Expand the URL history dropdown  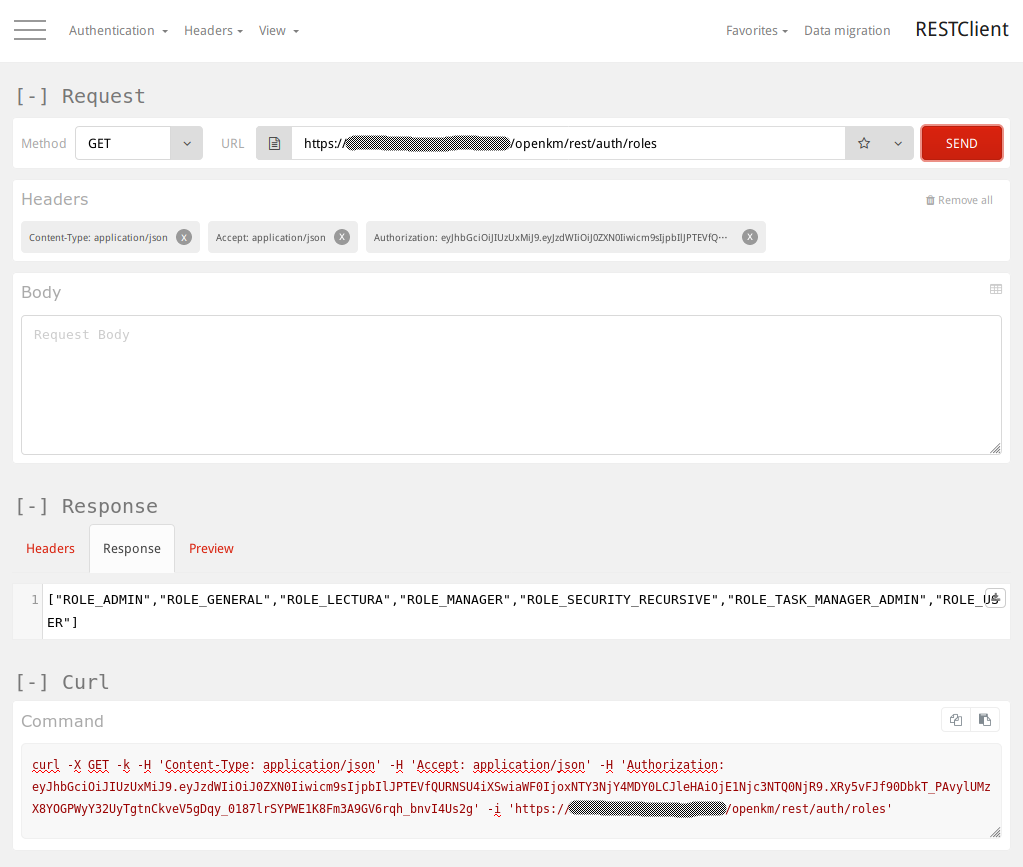pyautogui.click(x=898, y=143)
